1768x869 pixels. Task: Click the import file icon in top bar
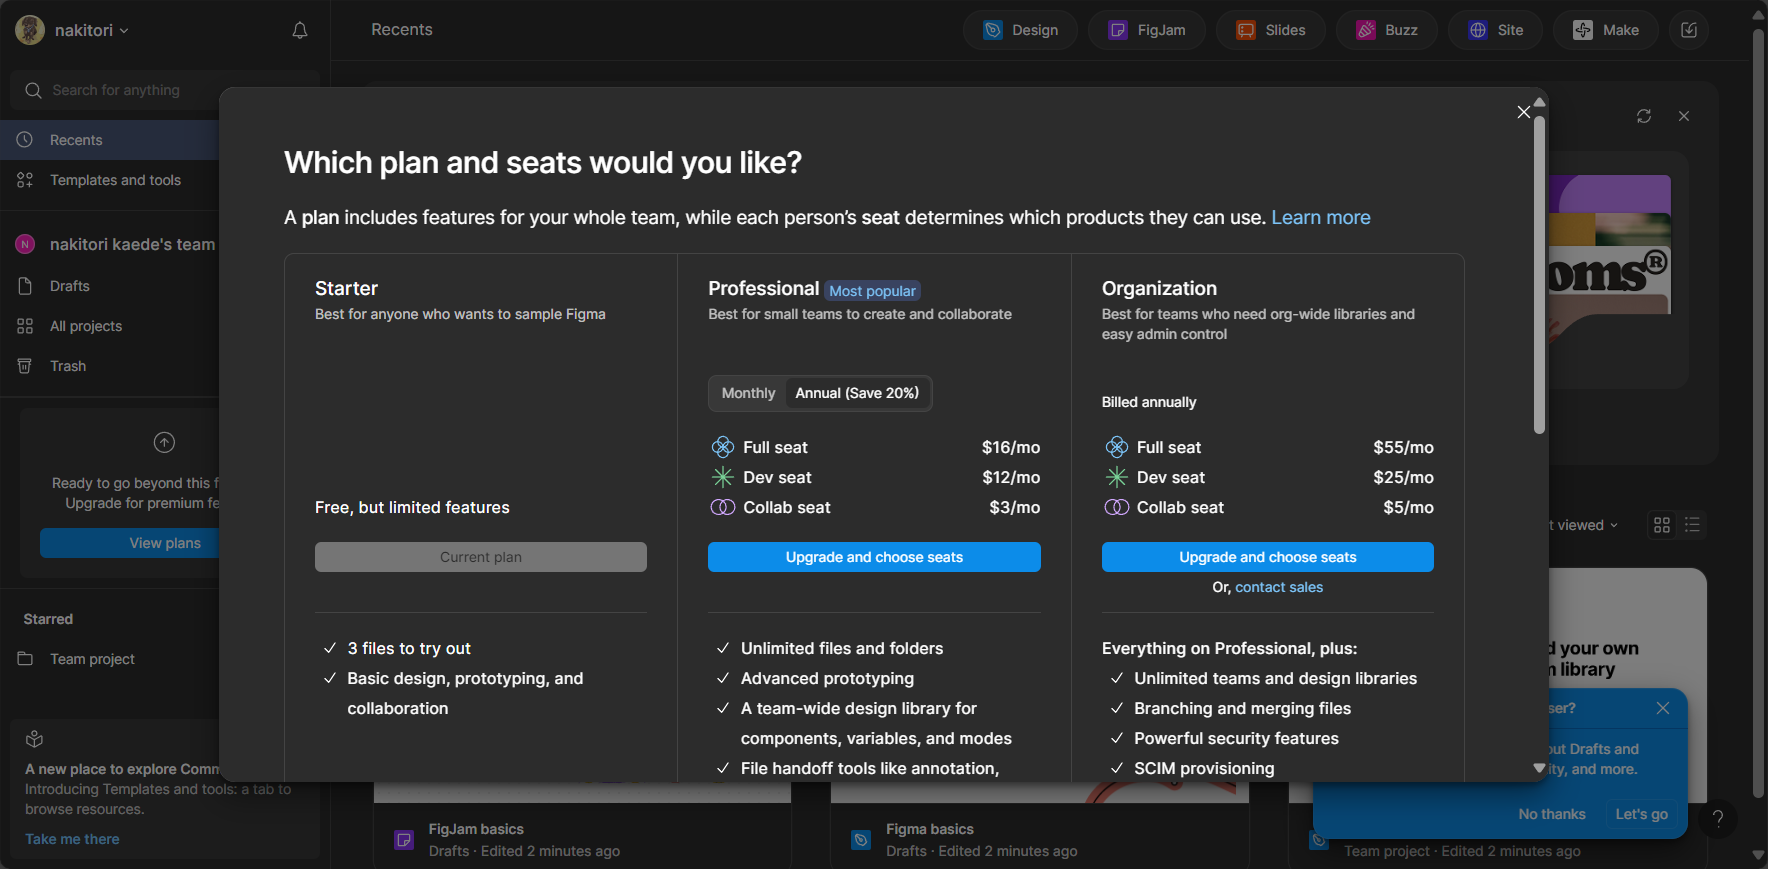pos(1689,30)
